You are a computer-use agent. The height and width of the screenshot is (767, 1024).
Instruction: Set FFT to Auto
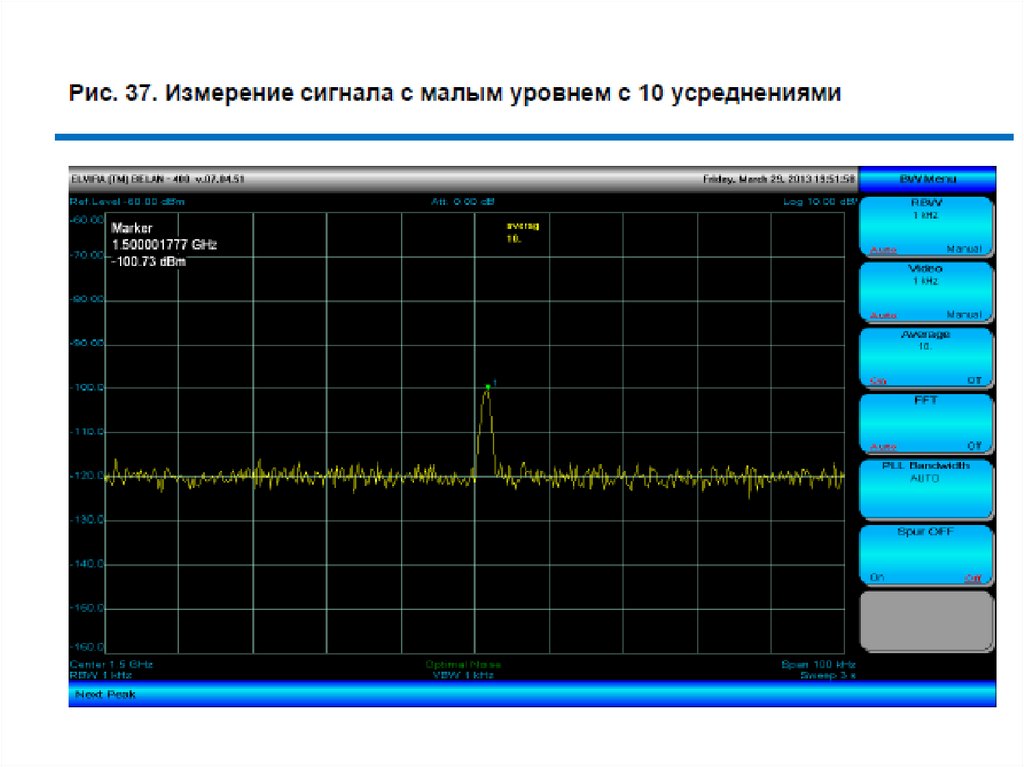pos(882,447)
